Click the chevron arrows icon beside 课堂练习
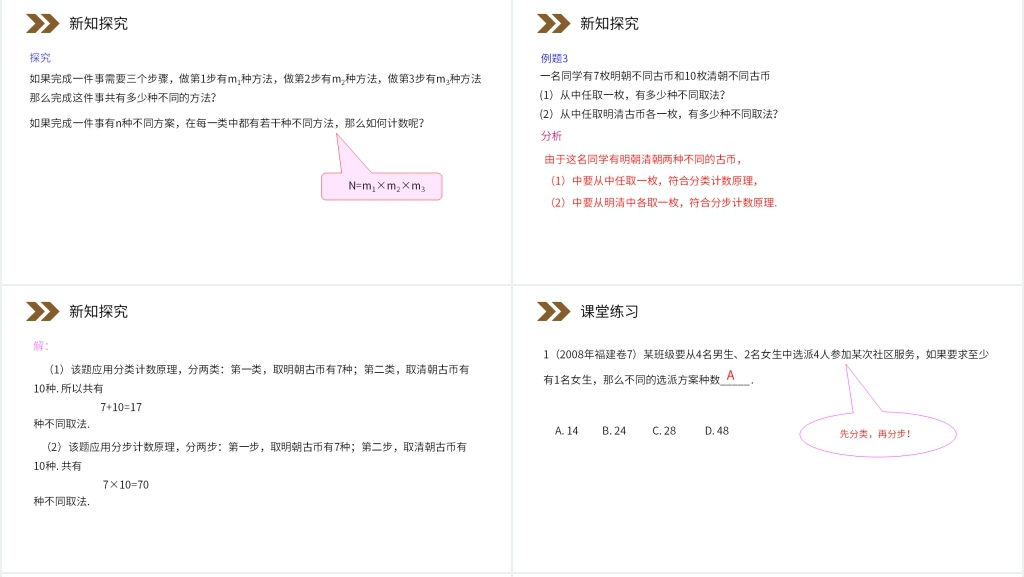The image size is (1024, 577). pos(553,311)
